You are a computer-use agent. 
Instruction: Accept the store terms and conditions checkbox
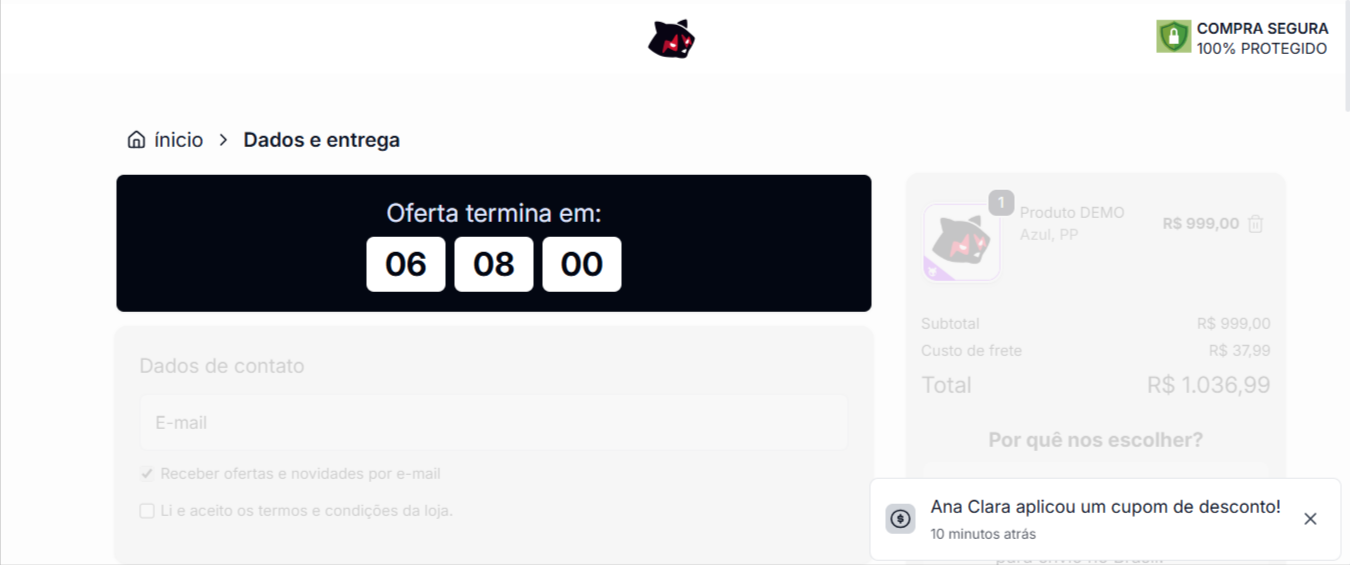point(147,511)
